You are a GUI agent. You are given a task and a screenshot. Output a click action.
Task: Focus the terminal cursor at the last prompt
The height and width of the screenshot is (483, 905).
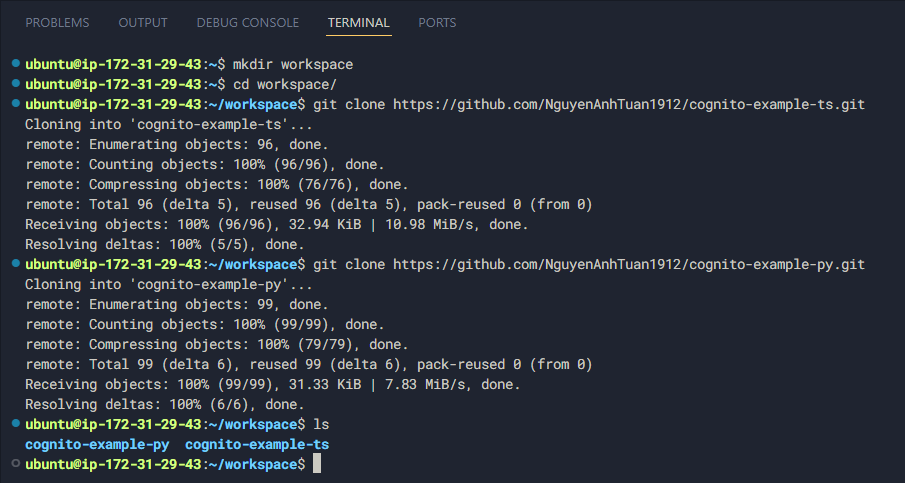[317, 465]
